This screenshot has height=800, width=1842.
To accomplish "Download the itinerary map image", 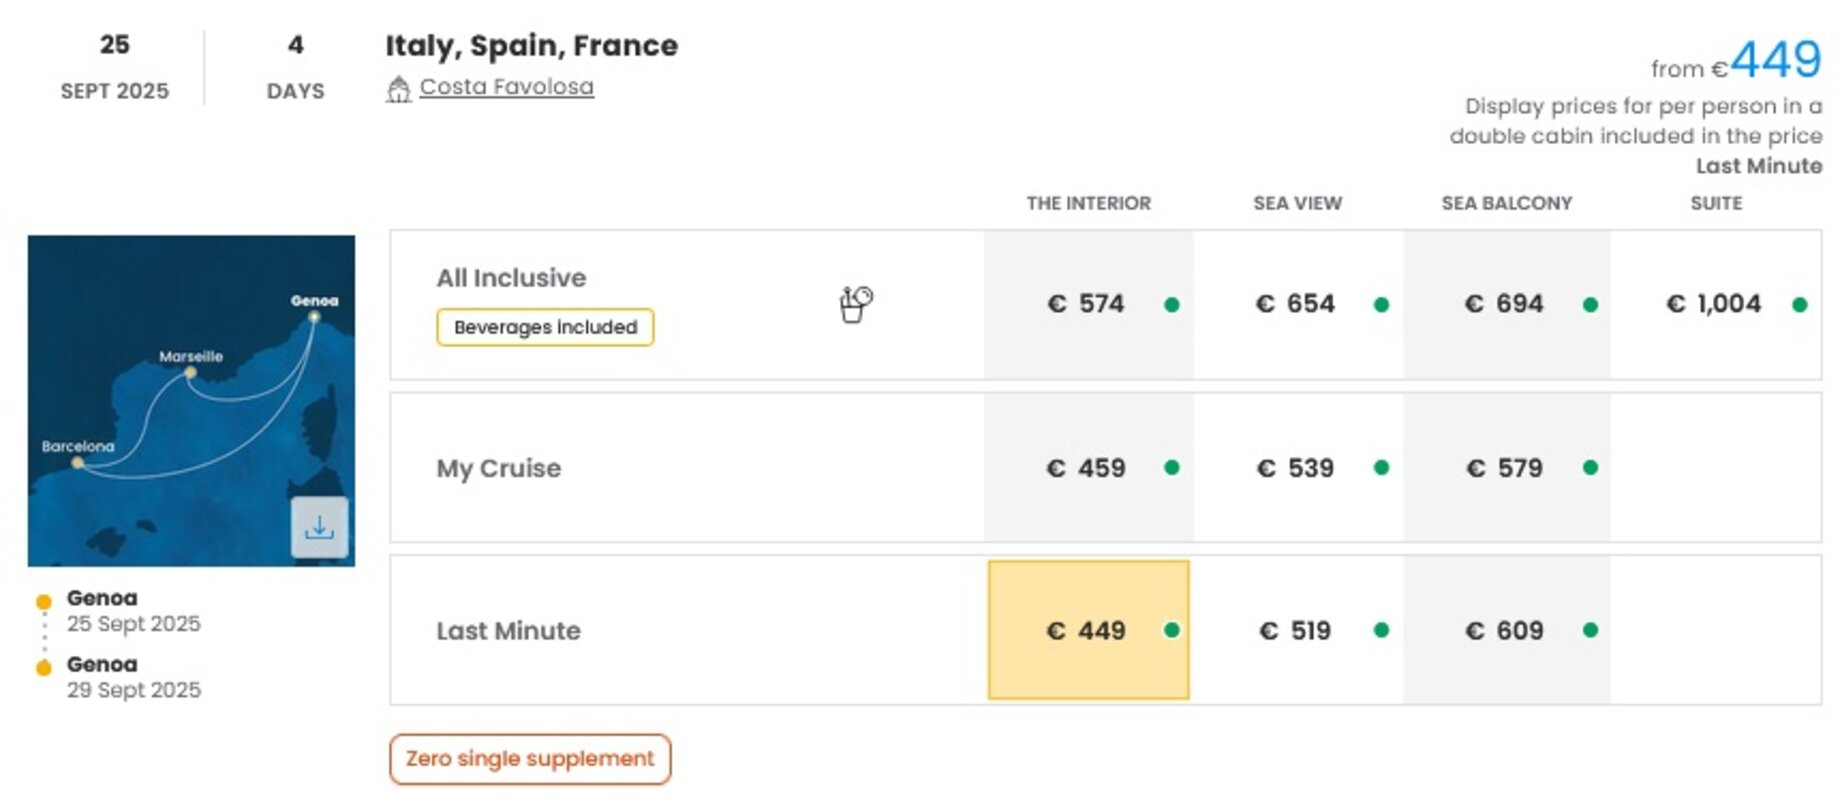I will pyautogui.click(x=319, y=527).
